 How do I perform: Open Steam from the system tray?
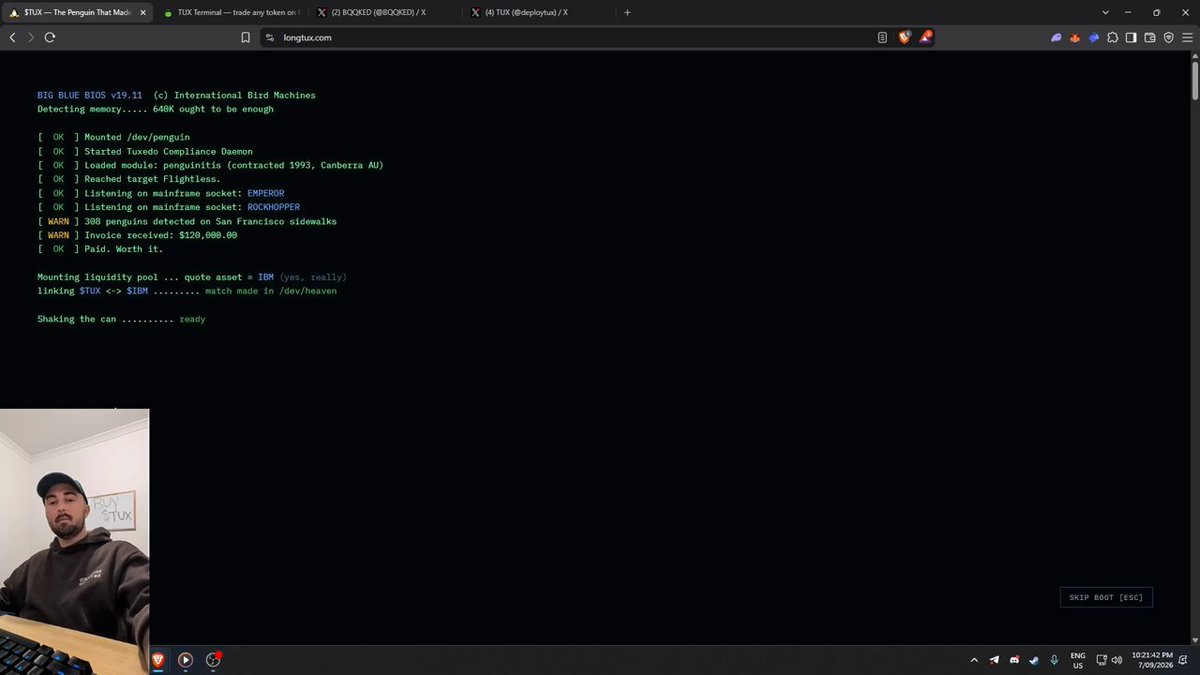click(x=1034, y=660)
